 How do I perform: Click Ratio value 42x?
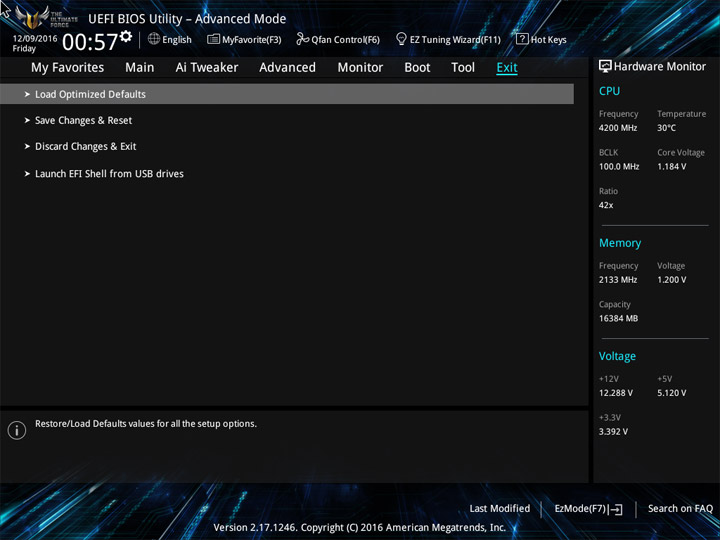[606, 205]
